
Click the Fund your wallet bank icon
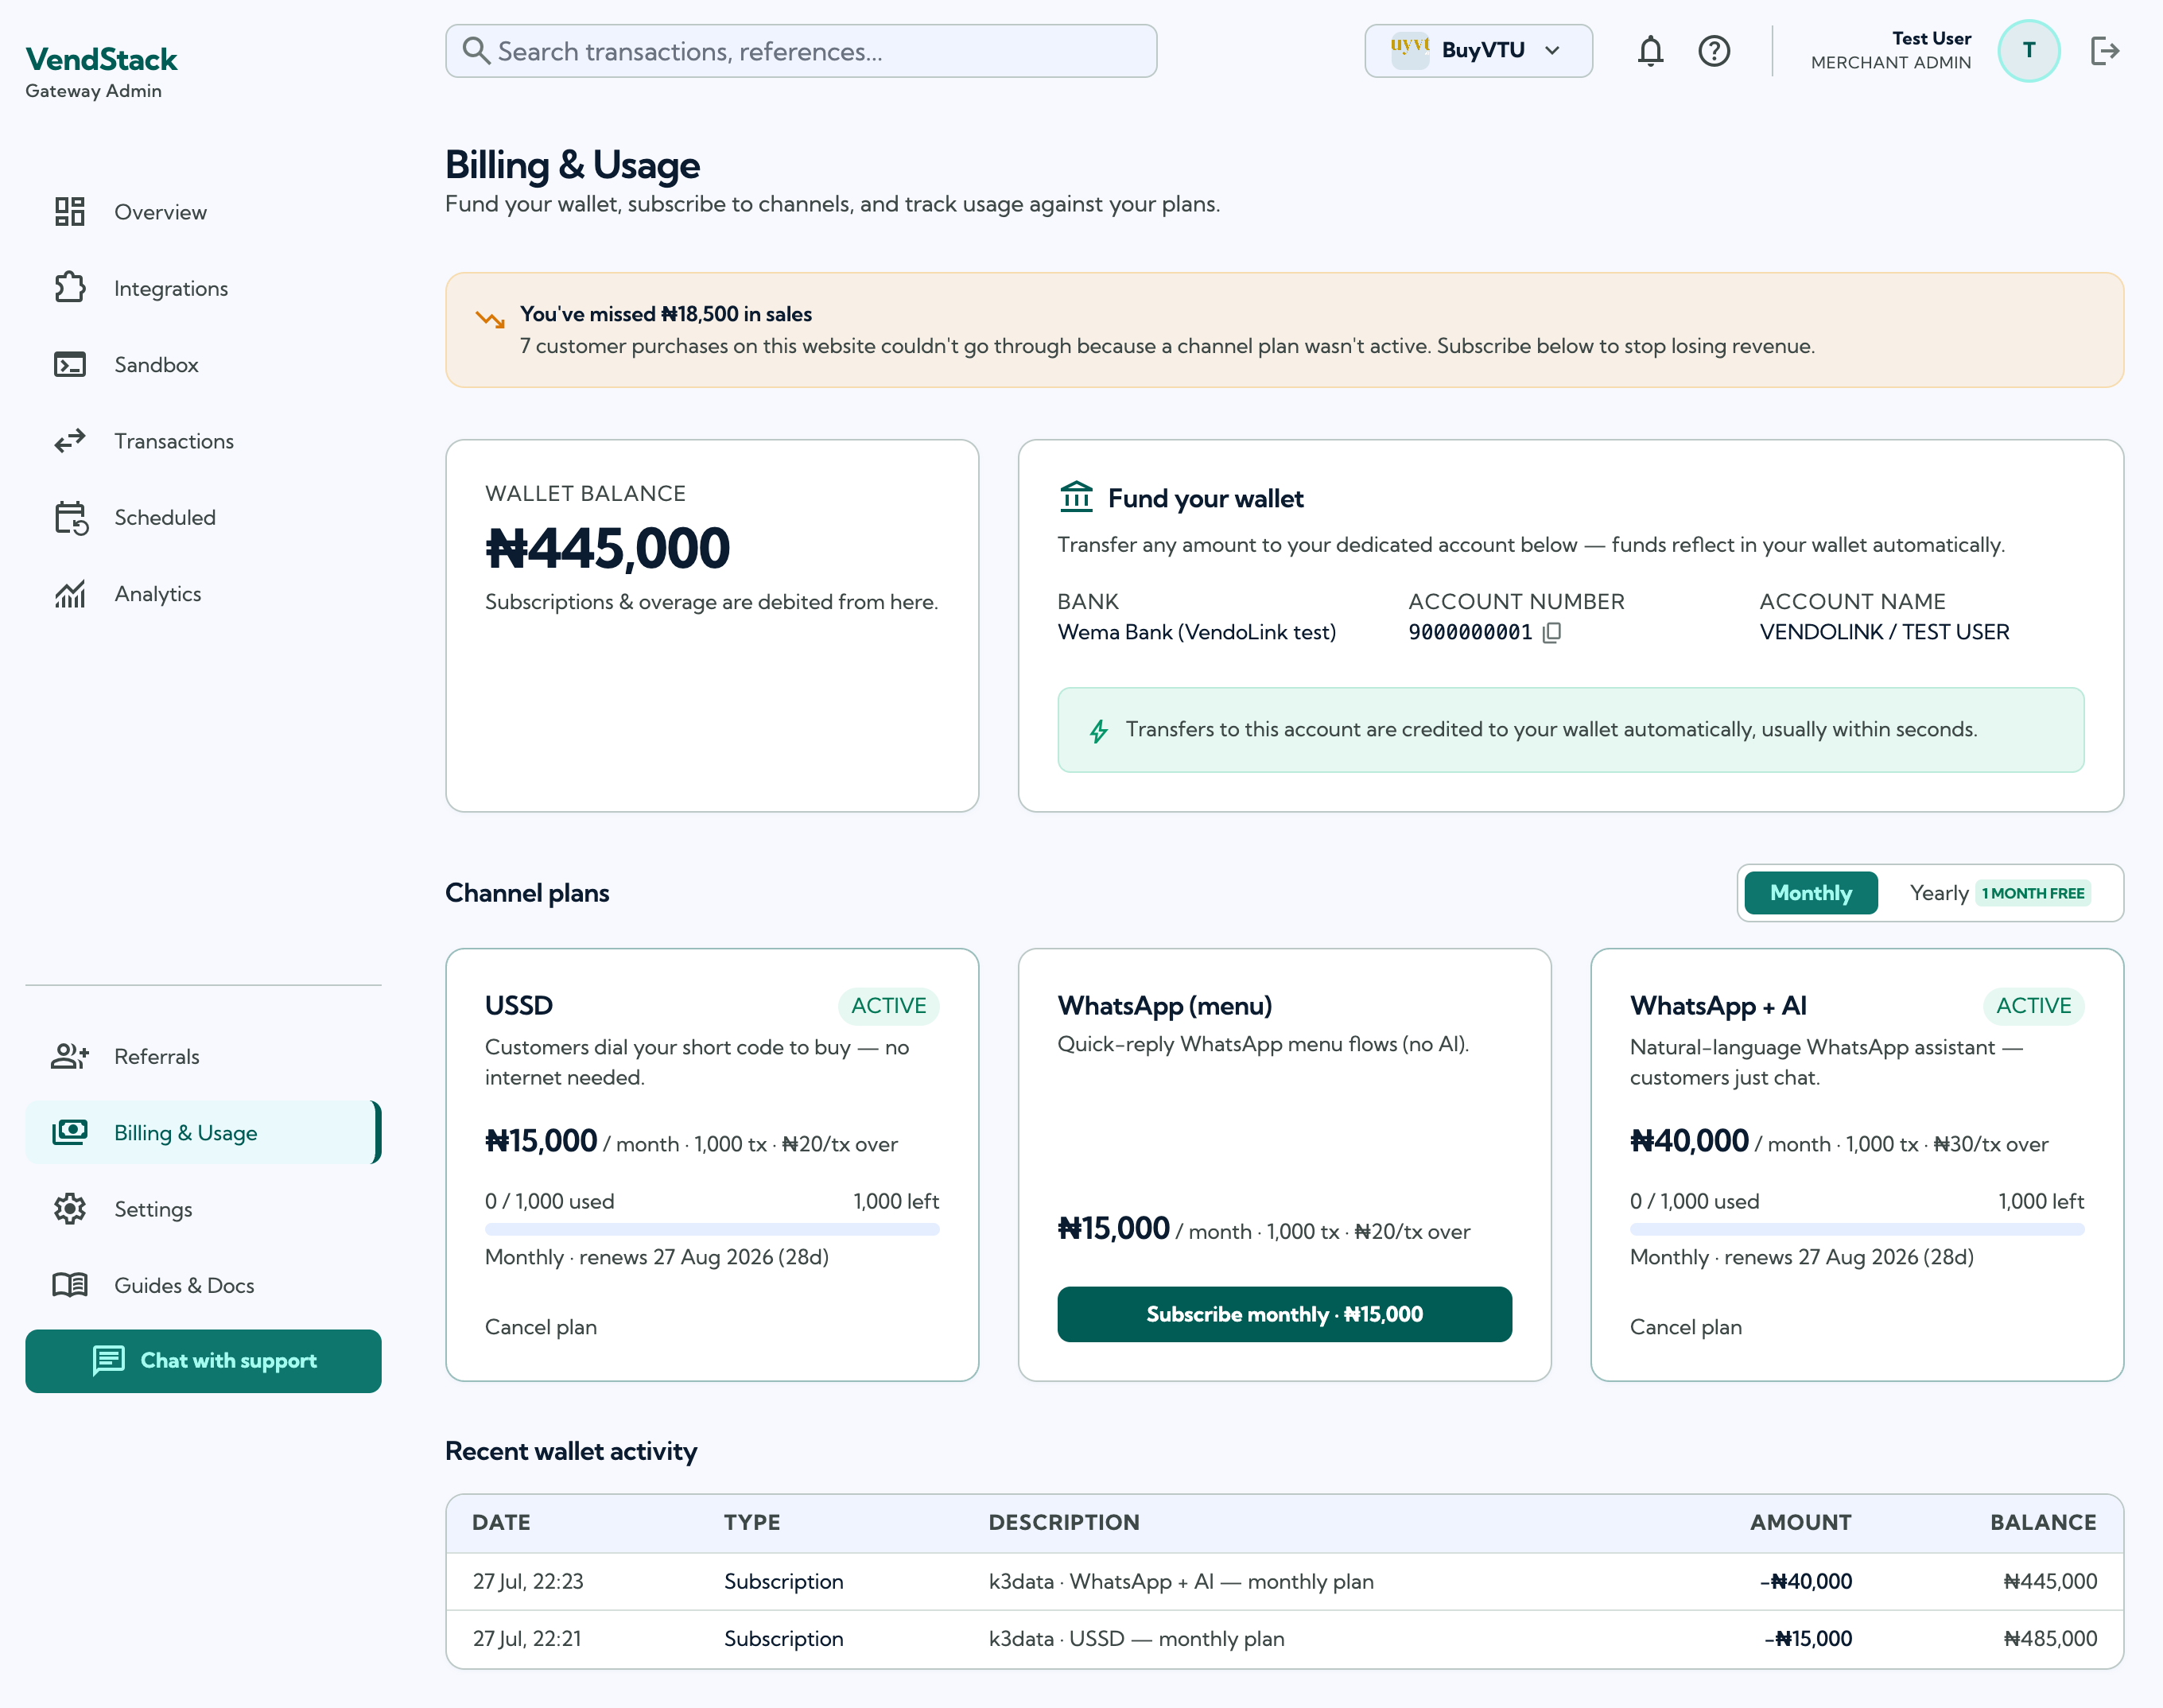pos(1076,497)
